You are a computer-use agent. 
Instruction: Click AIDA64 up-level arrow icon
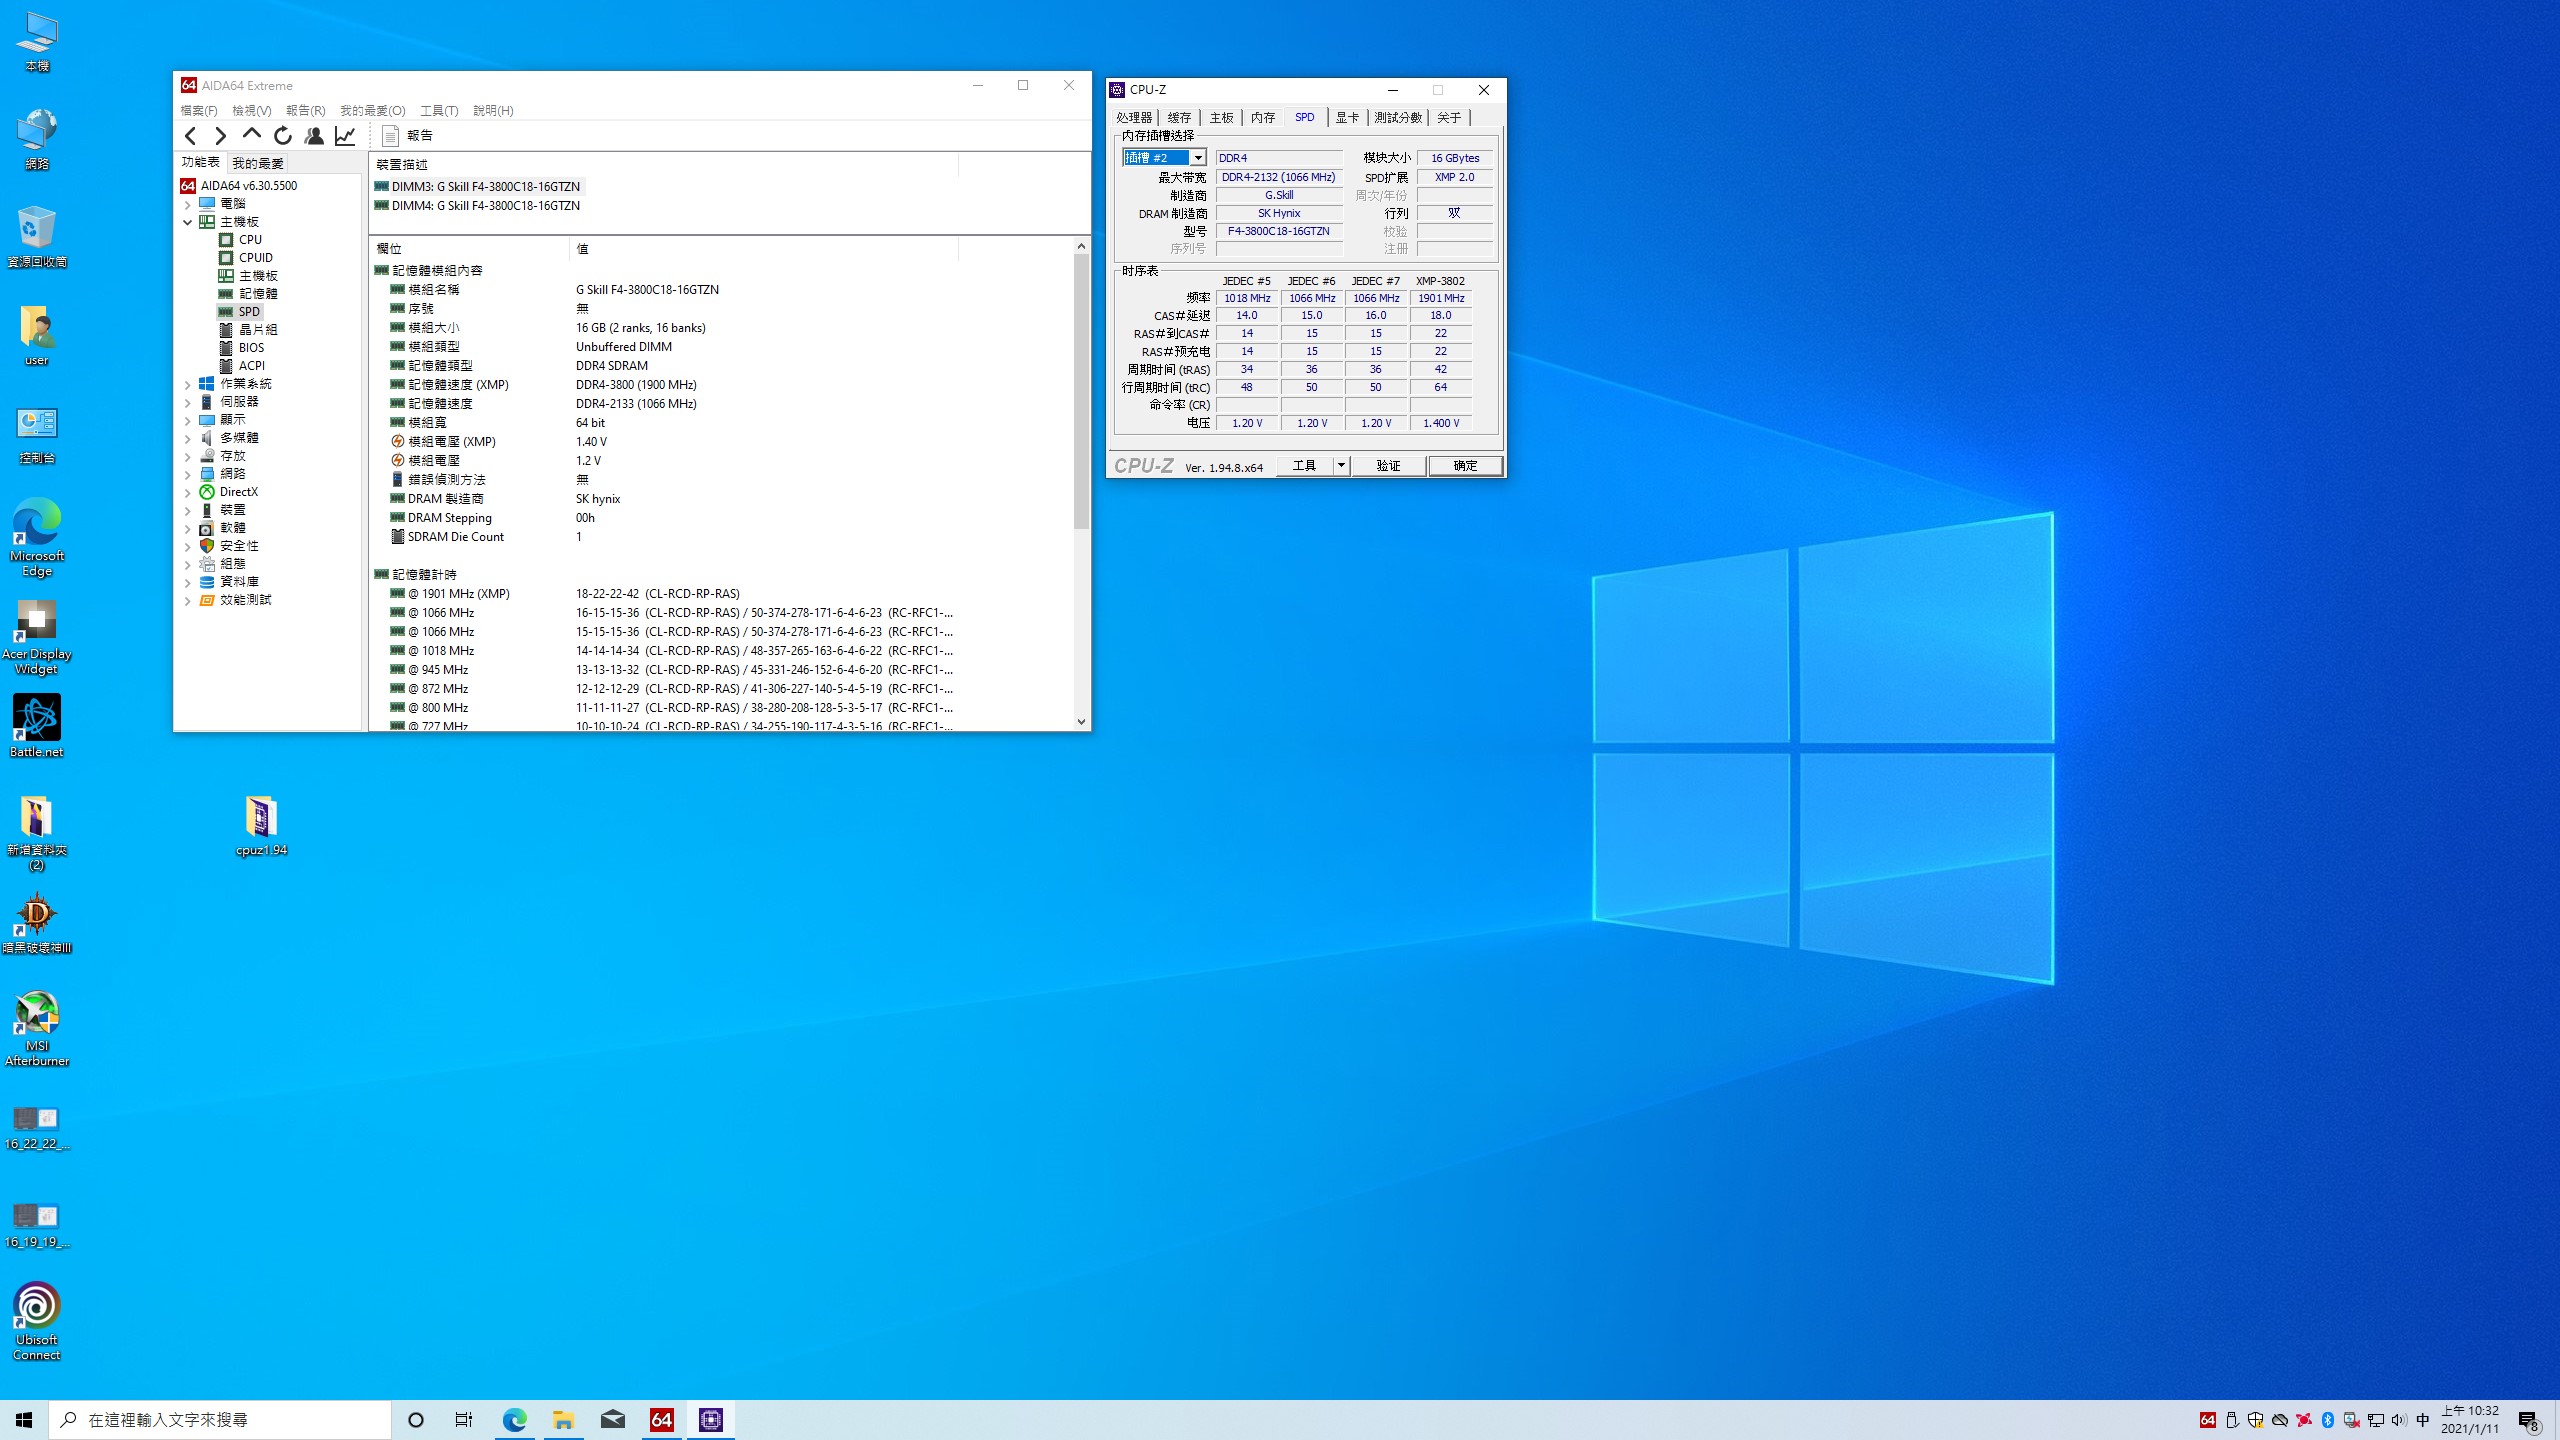click(252, 134)
